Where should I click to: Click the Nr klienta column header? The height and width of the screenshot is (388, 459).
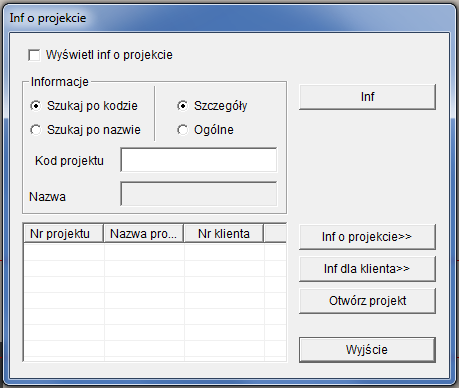click(x=224, y=233)
